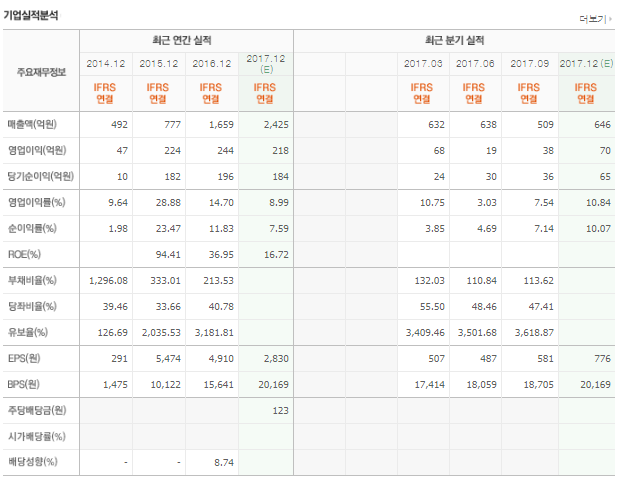Click operating margin value 28.88
Image resolution: width=618 pixels, height=480 pixels.
pos(168,203)
